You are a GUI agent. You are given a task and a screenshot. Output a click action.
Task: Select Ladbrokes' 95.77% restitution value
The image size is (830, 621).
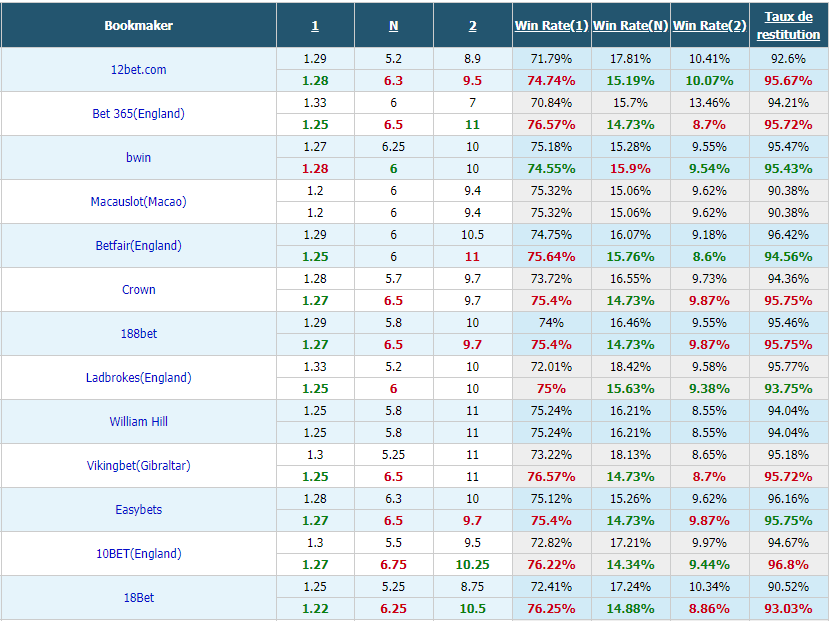[788, 366]
